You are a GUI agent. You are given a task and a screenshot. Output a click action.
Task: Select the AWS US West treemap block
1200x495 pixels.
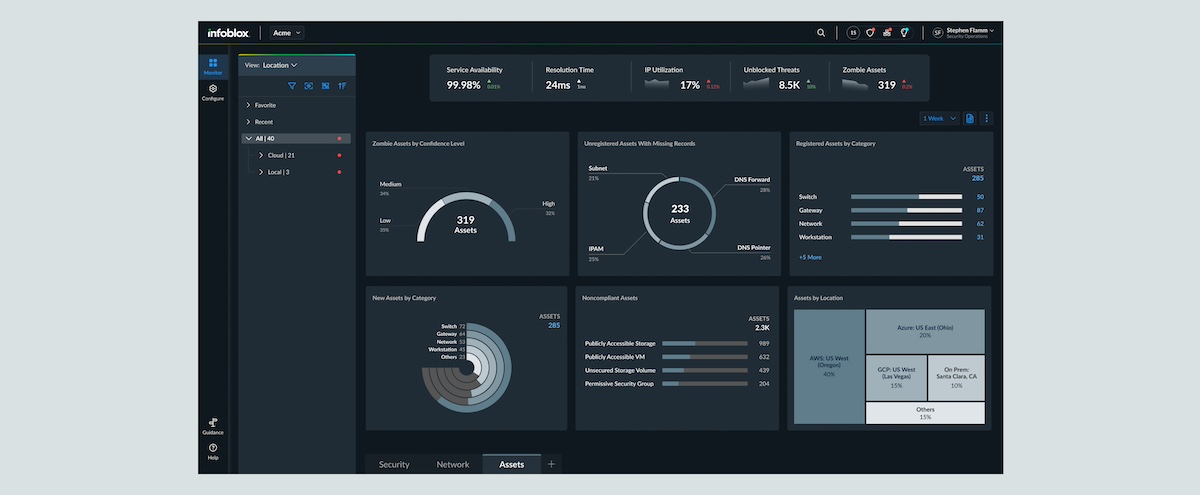[829, 366]
